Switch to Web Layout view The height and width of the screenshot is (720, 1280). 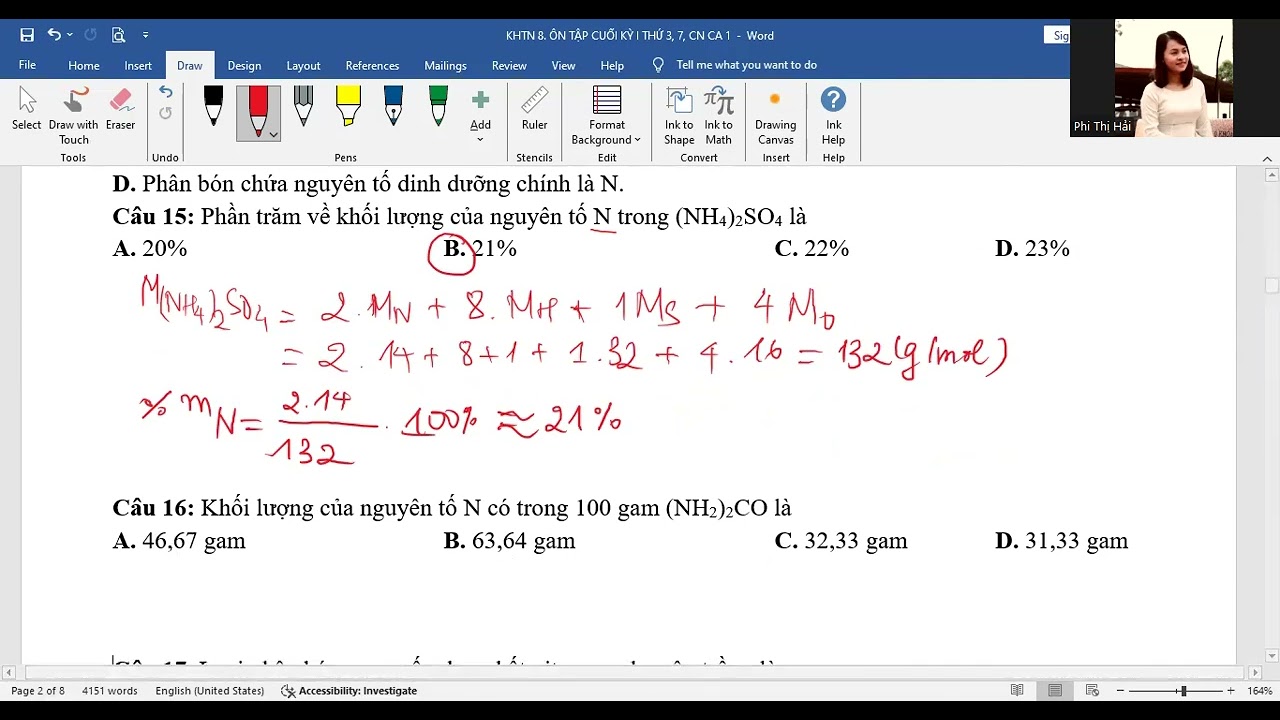pyautogui.click(x=1092, y=691)
